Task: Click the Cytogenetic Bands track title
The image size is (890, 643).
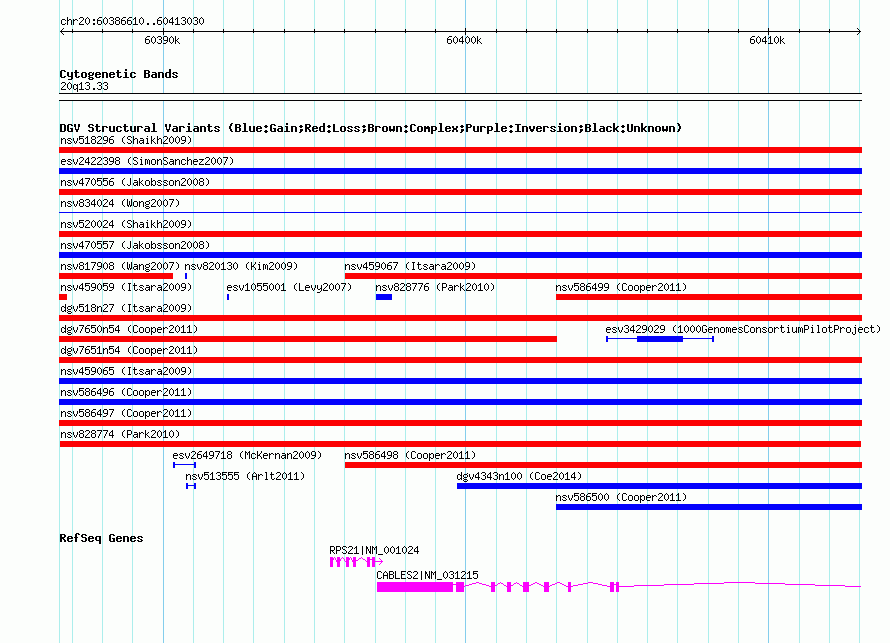Action: [119, 74]
